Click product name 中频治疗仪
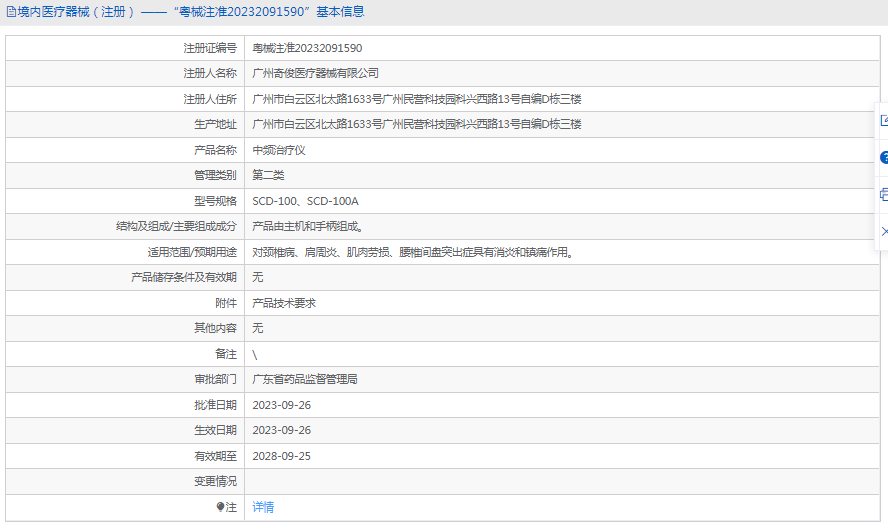The image size is (888, 530). click(x=279, y=150)
